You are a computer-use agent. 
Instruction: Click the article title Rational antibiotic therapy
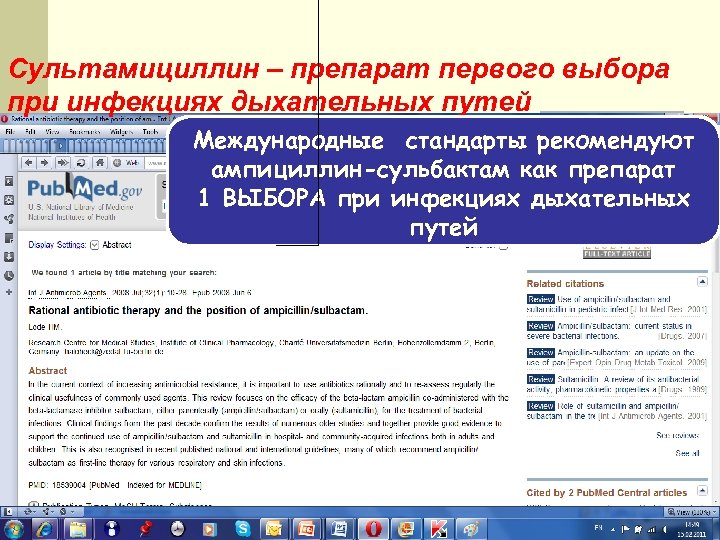[x=198, y=310]
